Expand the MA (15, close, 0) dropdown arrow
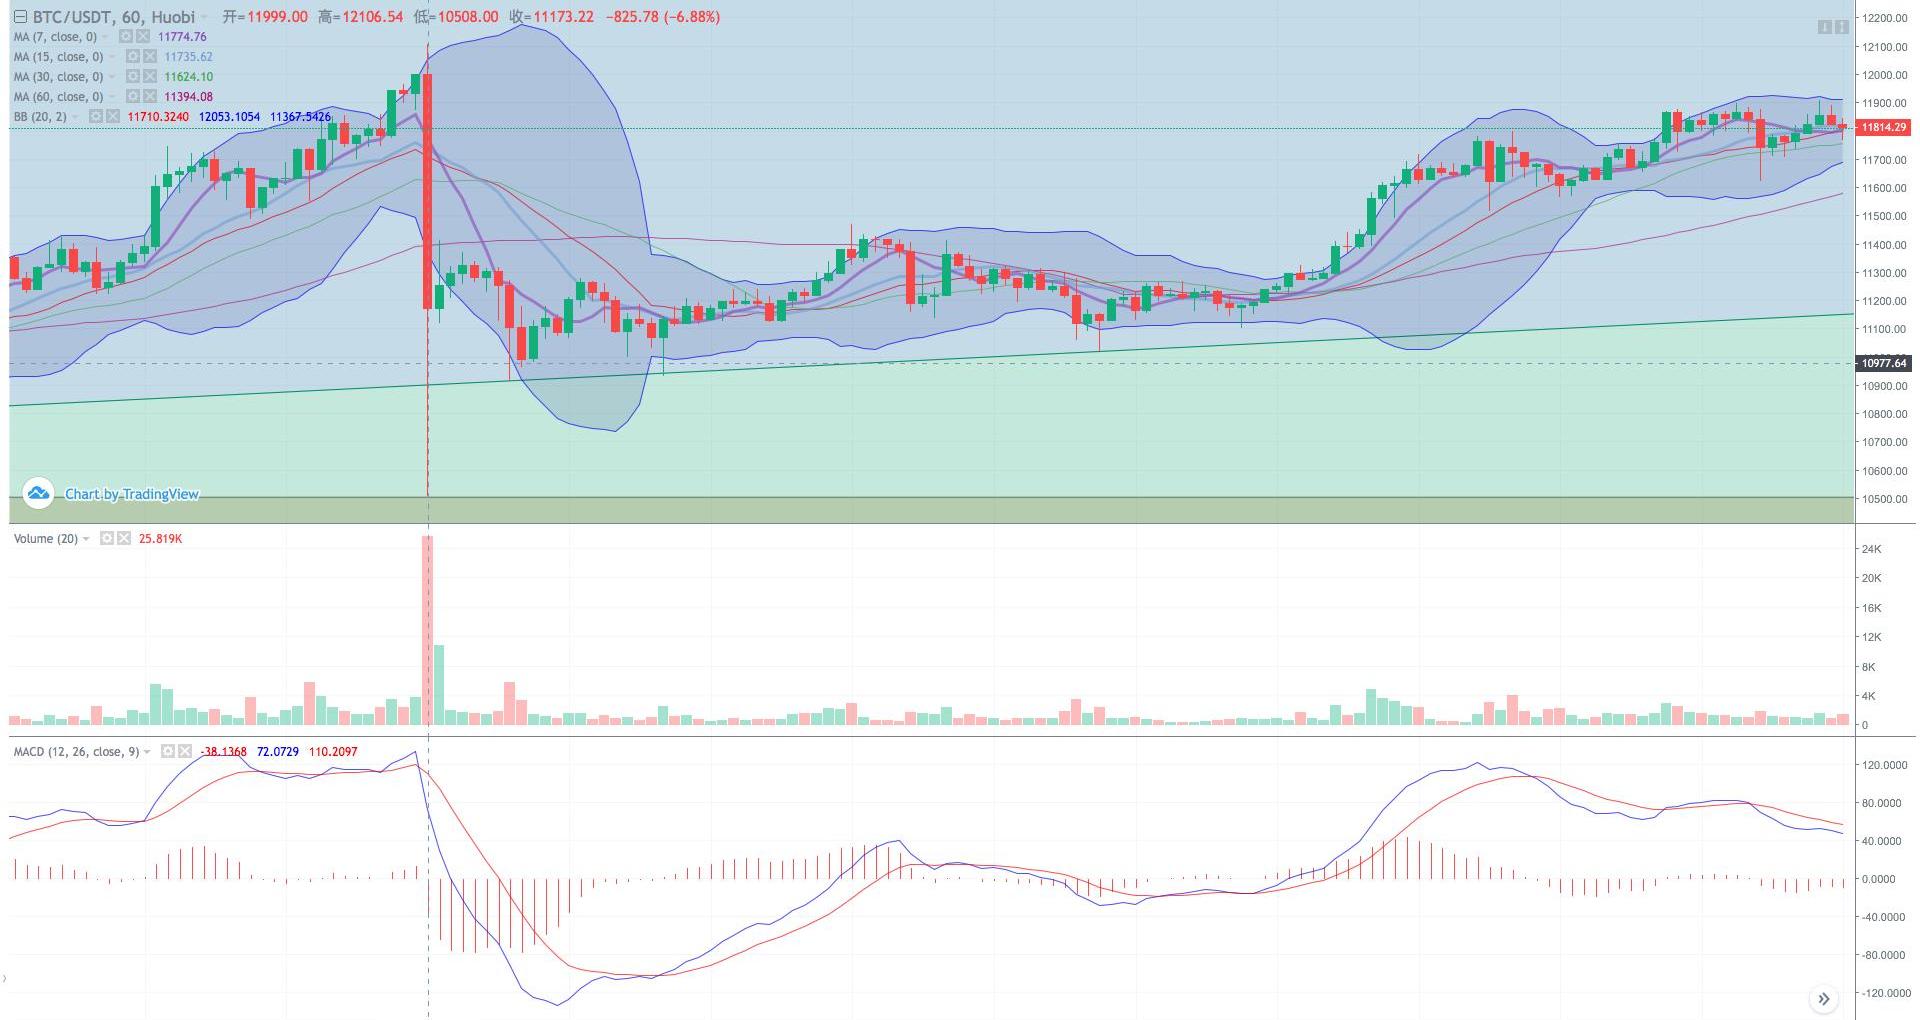The image size is (1920, 1020). (113, 57)
